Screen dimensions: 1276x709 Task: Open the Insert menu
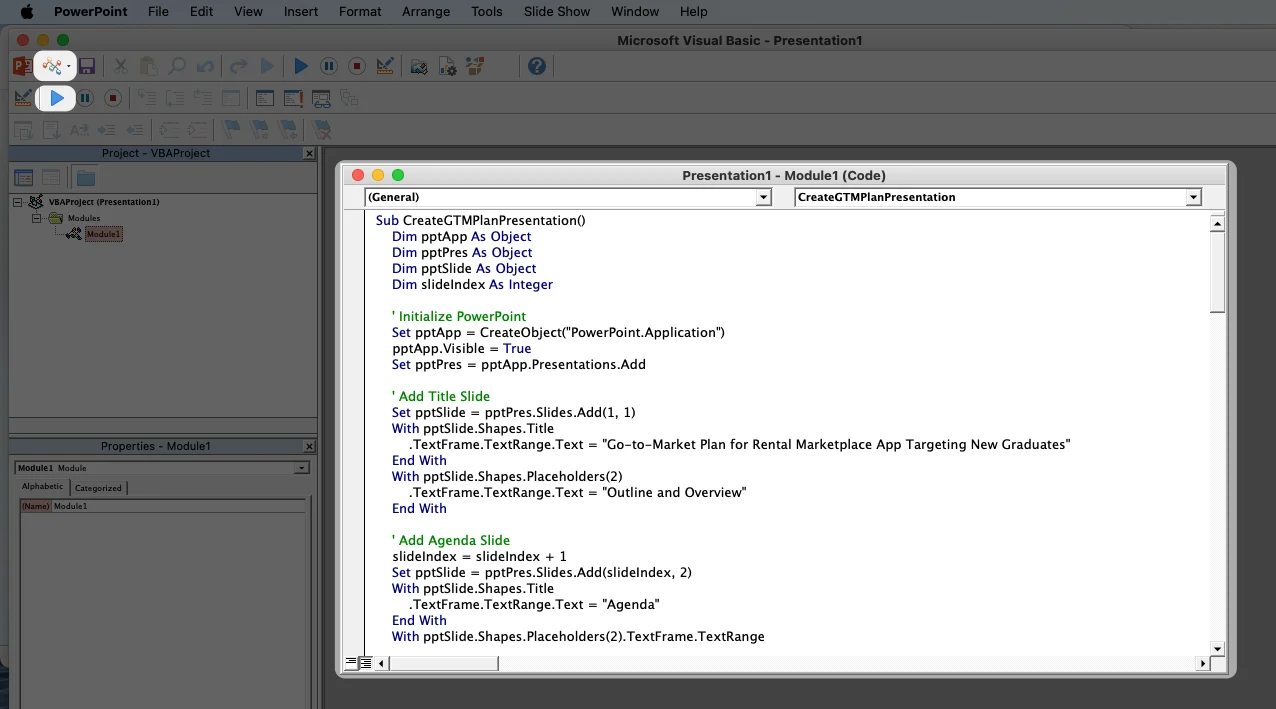(x=301, y=12)
